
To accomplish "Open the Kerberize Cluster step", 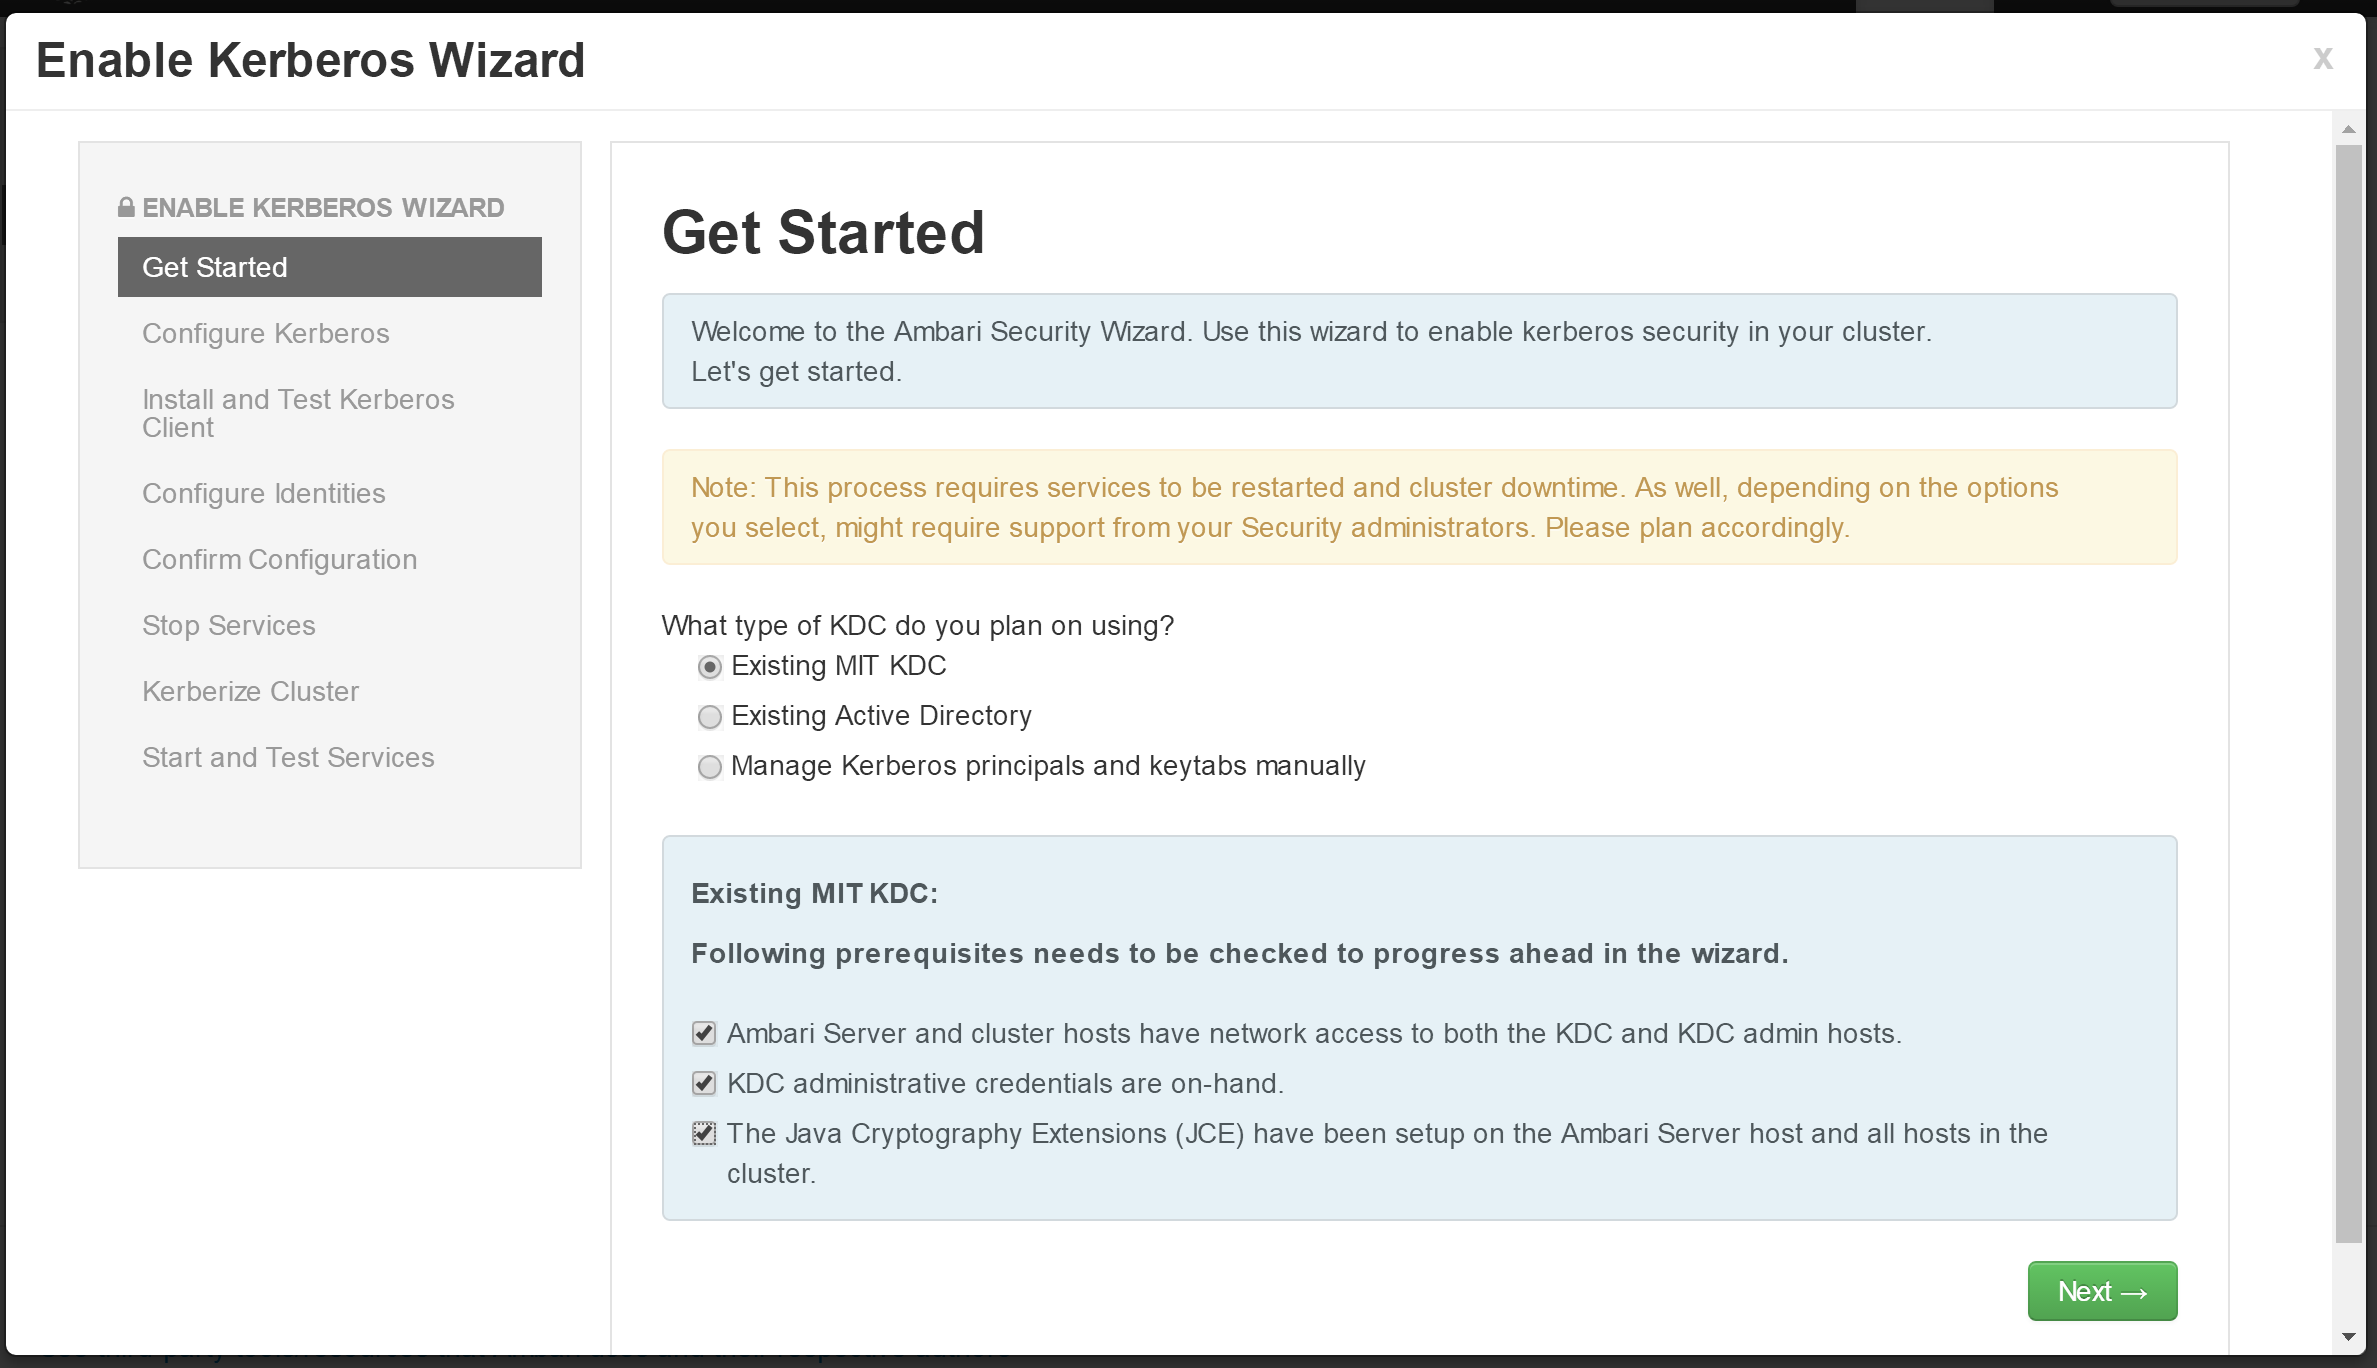I will pos(251,691).
